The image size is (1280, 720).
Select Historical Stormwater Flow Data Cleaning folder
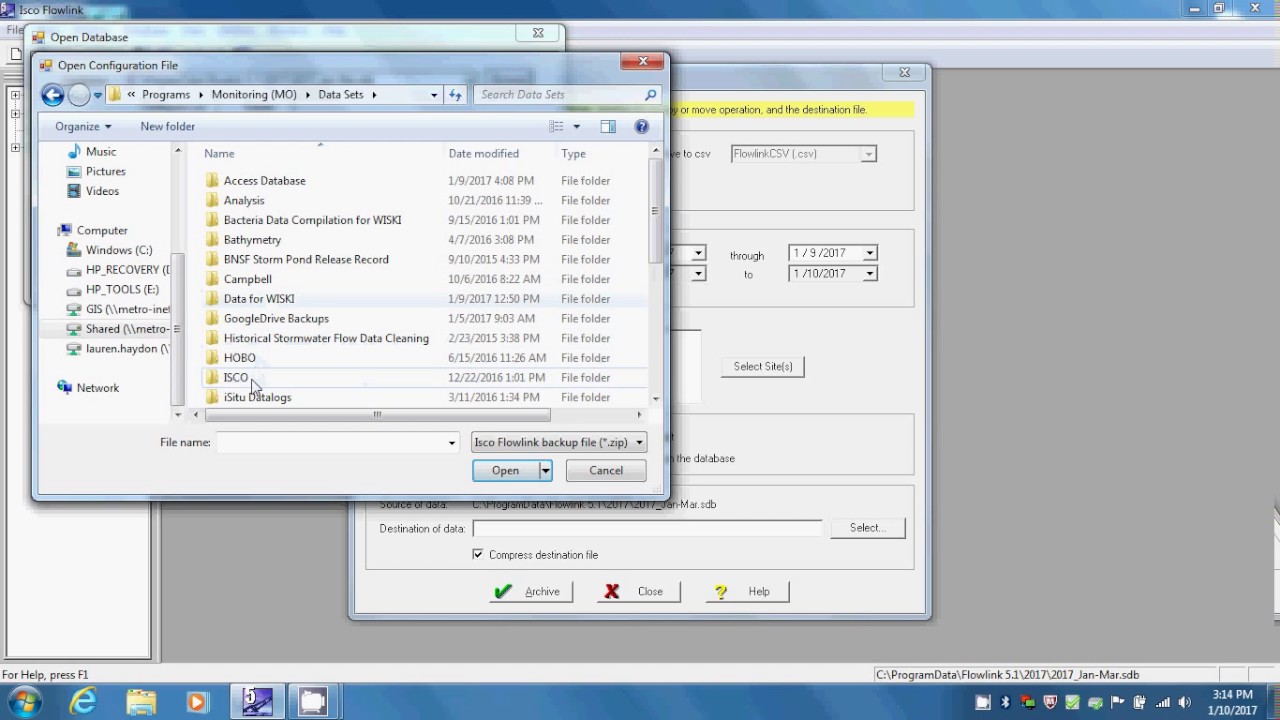326,338
